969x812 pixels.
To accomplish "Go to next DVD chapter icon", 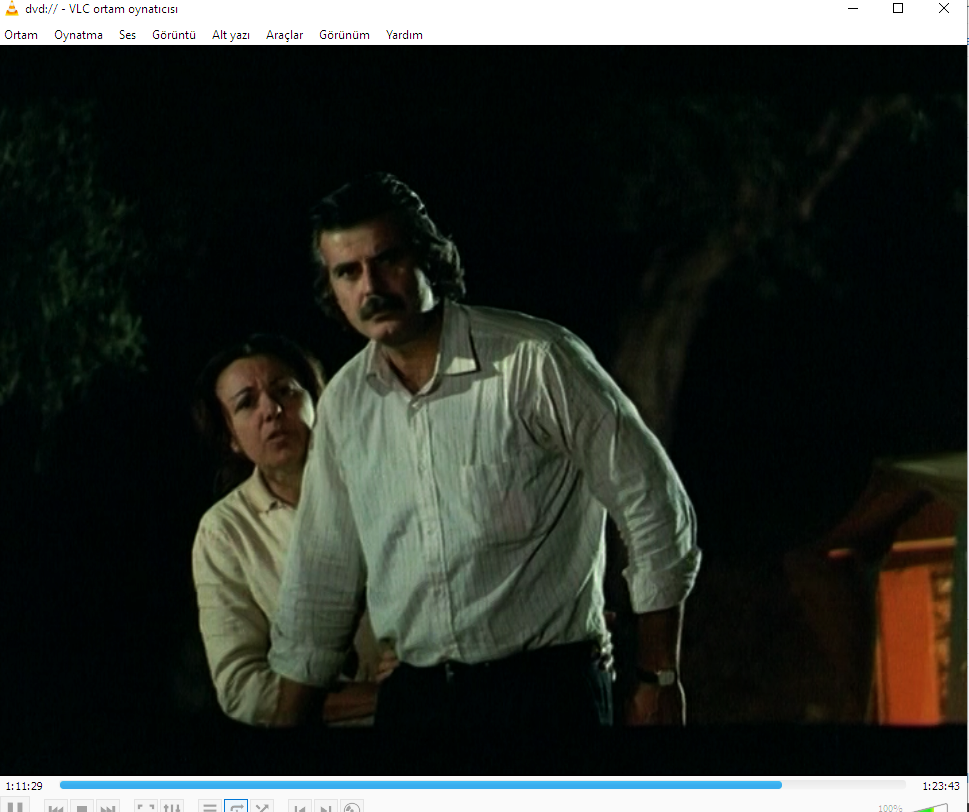I will (x=326, y=807).
